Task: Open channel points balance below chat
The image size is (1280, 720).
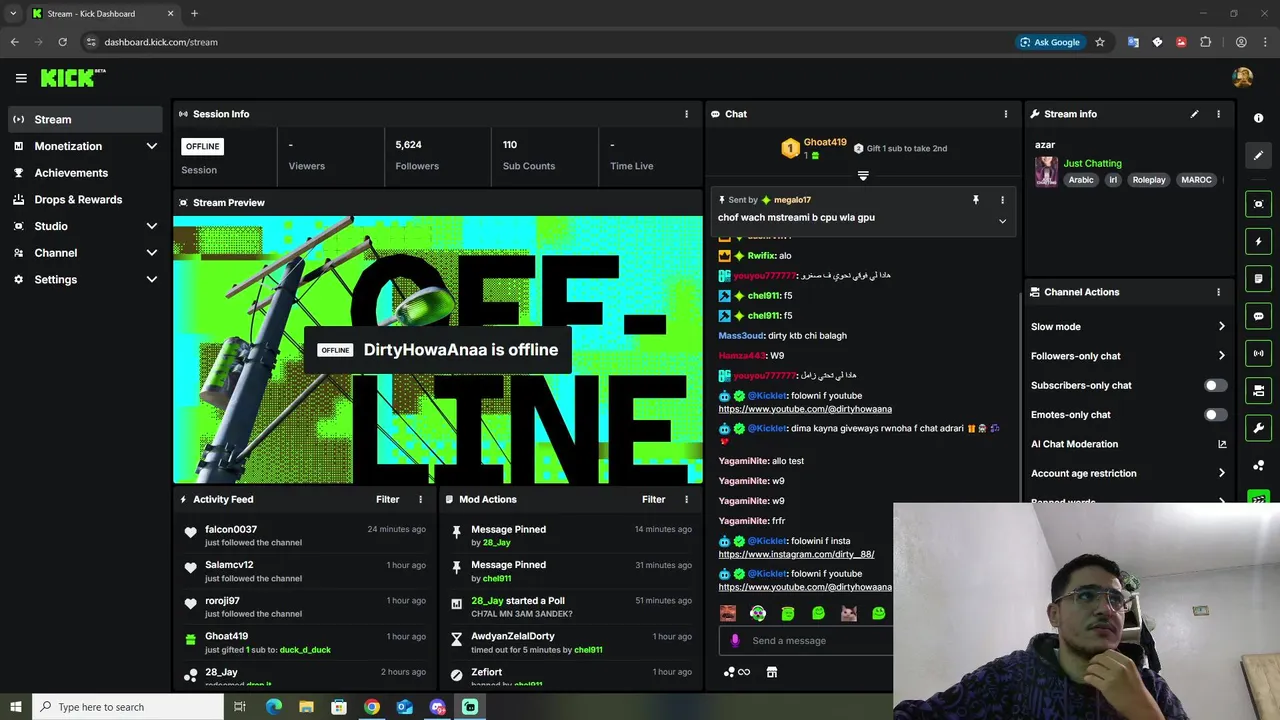Action: point(737,672)
